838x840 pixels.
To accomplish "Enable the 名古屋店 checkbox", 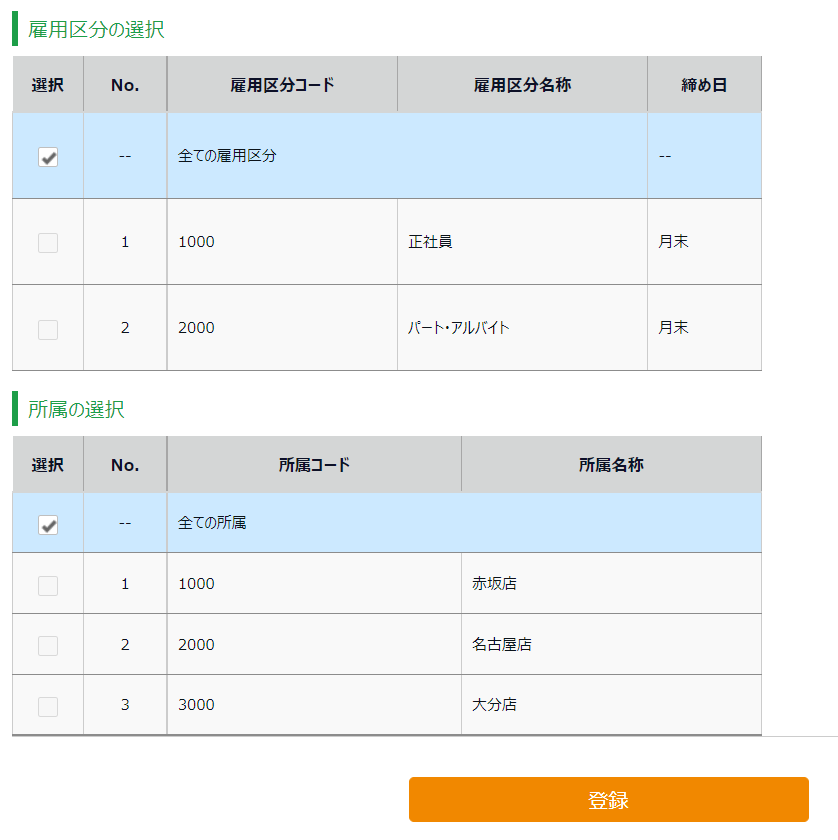I will pyautogui.click(x=48, y=646).
